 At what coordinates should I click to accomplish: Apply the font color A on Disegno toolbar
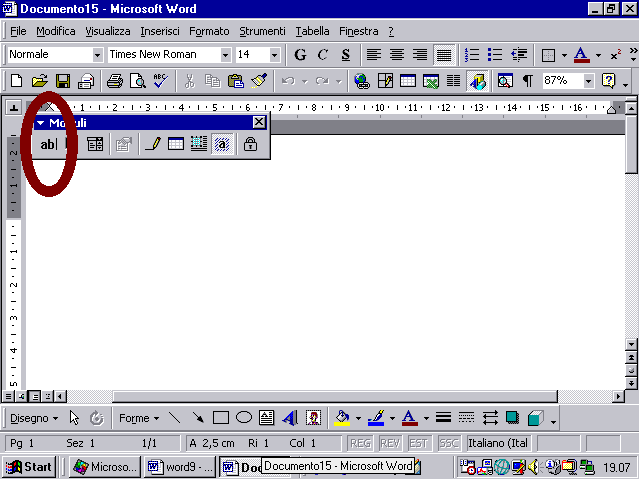[x=410, y=418]
